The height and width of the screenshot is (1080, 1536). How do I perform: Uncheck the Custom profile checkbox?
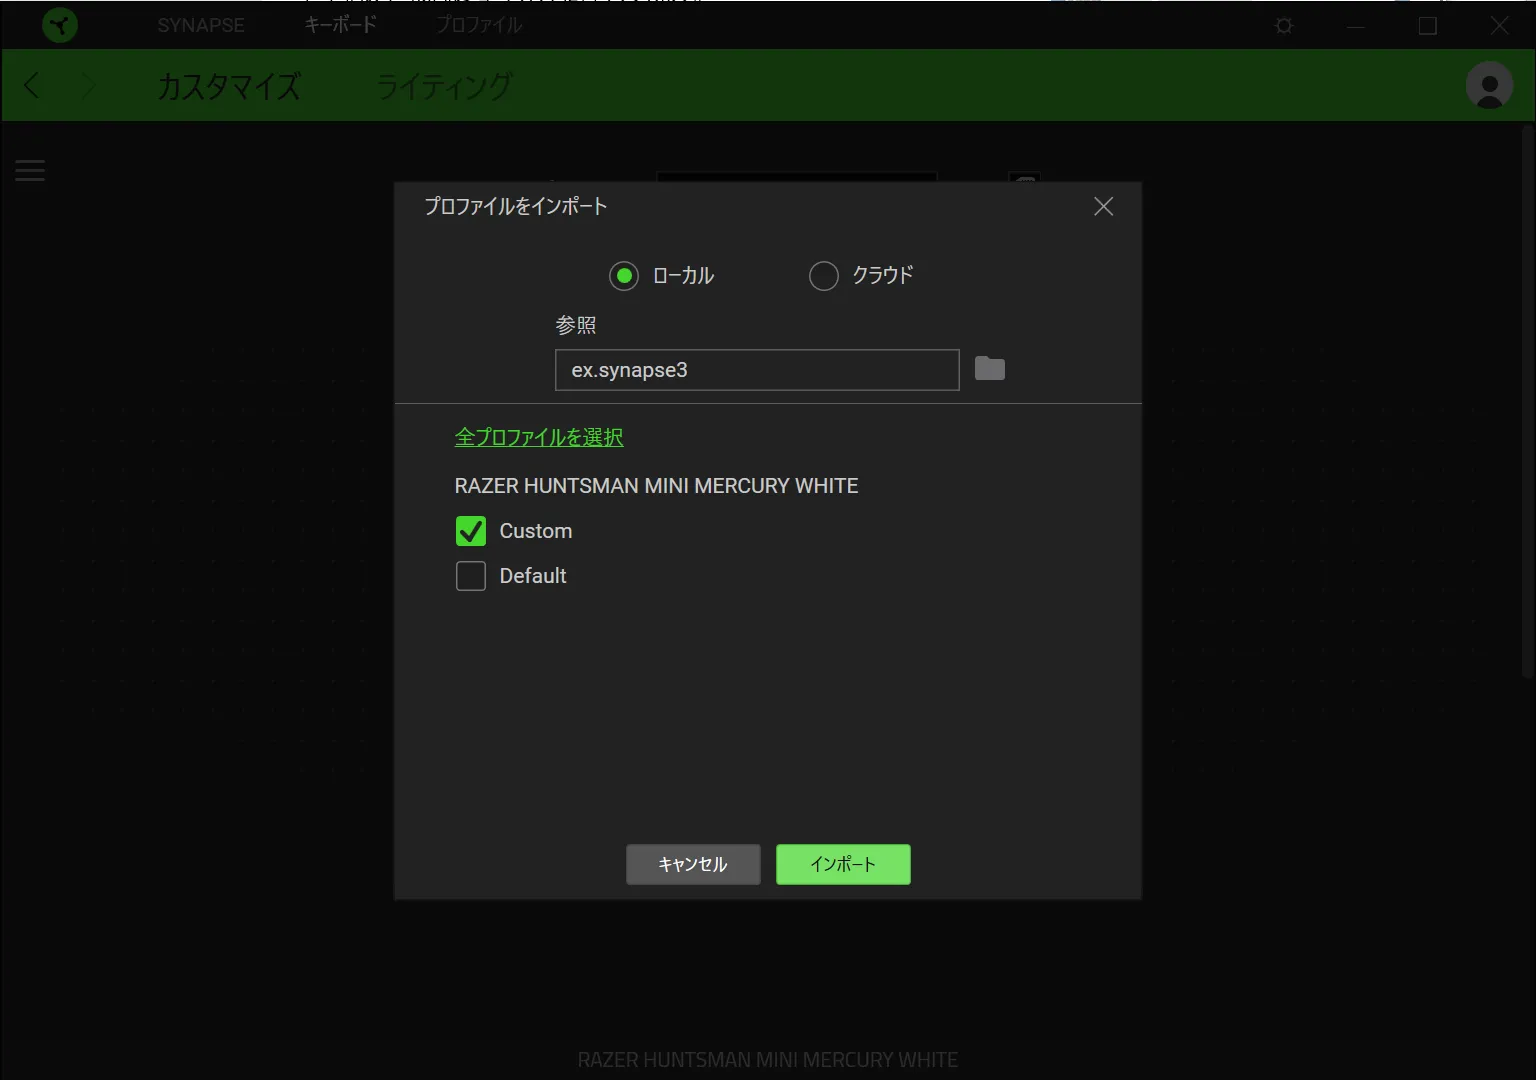tap(471, 531)
